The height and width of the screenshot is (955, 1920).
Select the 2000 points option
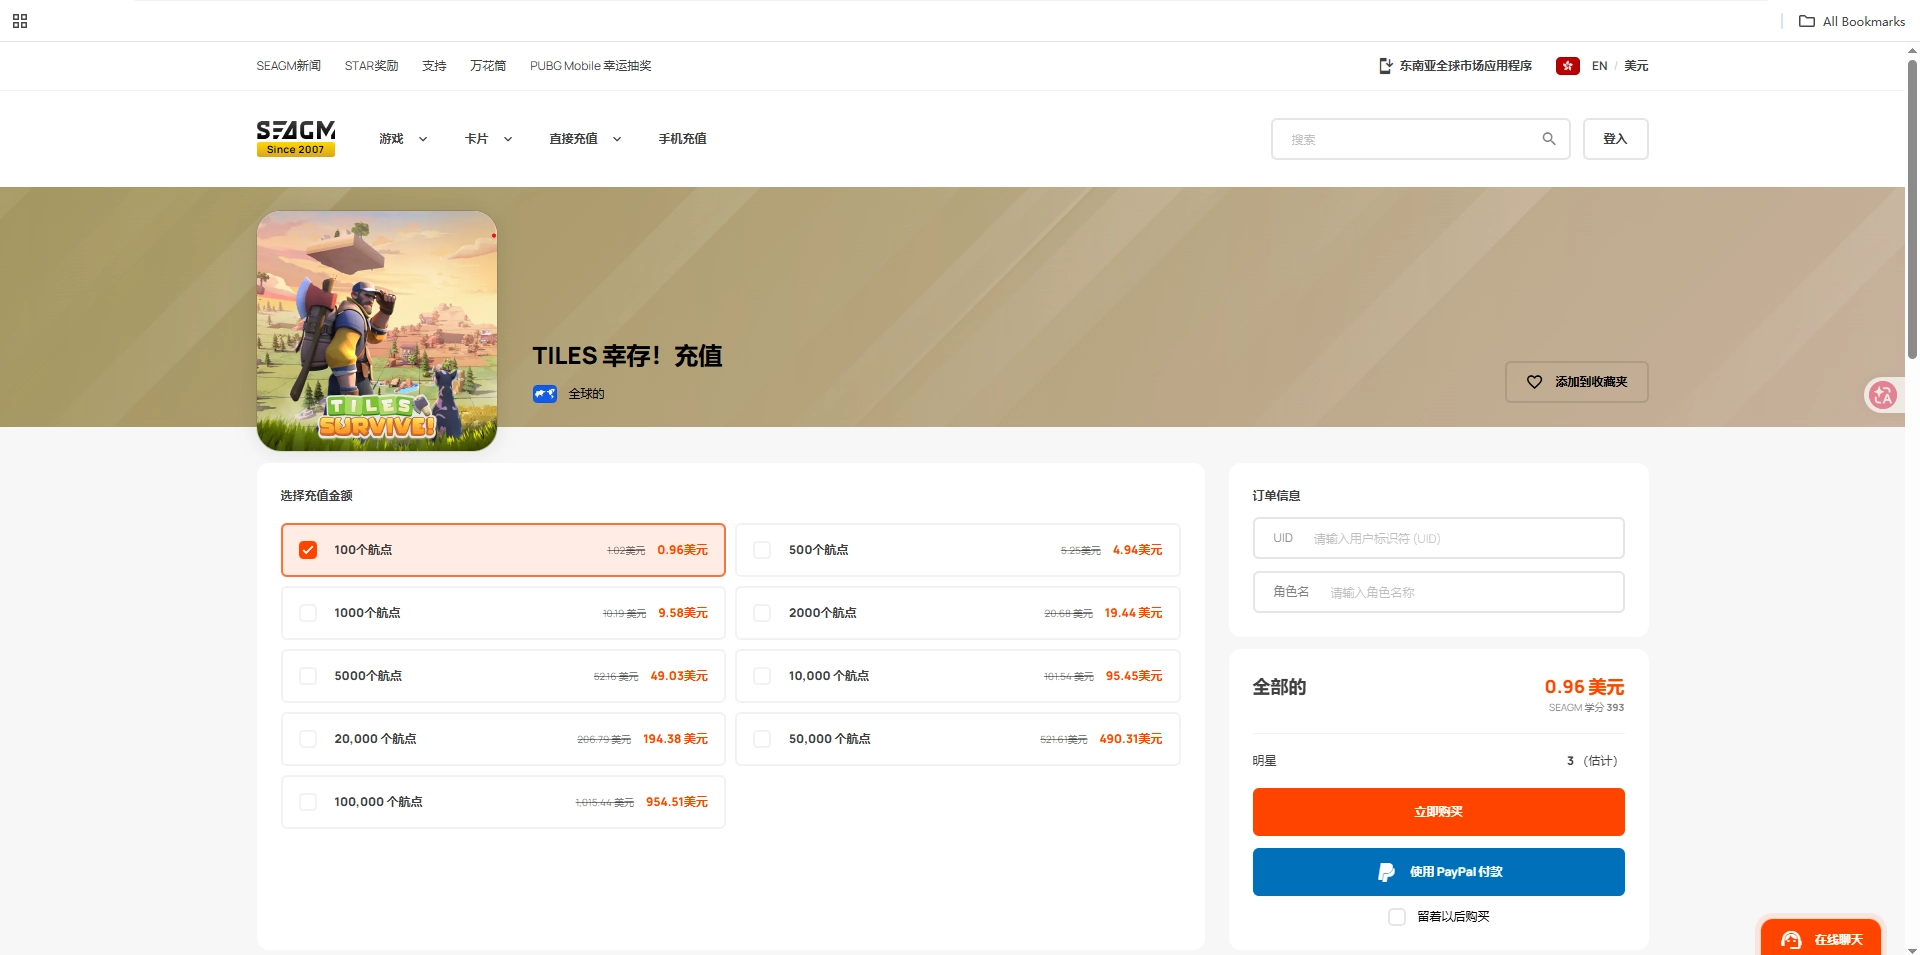tap(958, 613)
